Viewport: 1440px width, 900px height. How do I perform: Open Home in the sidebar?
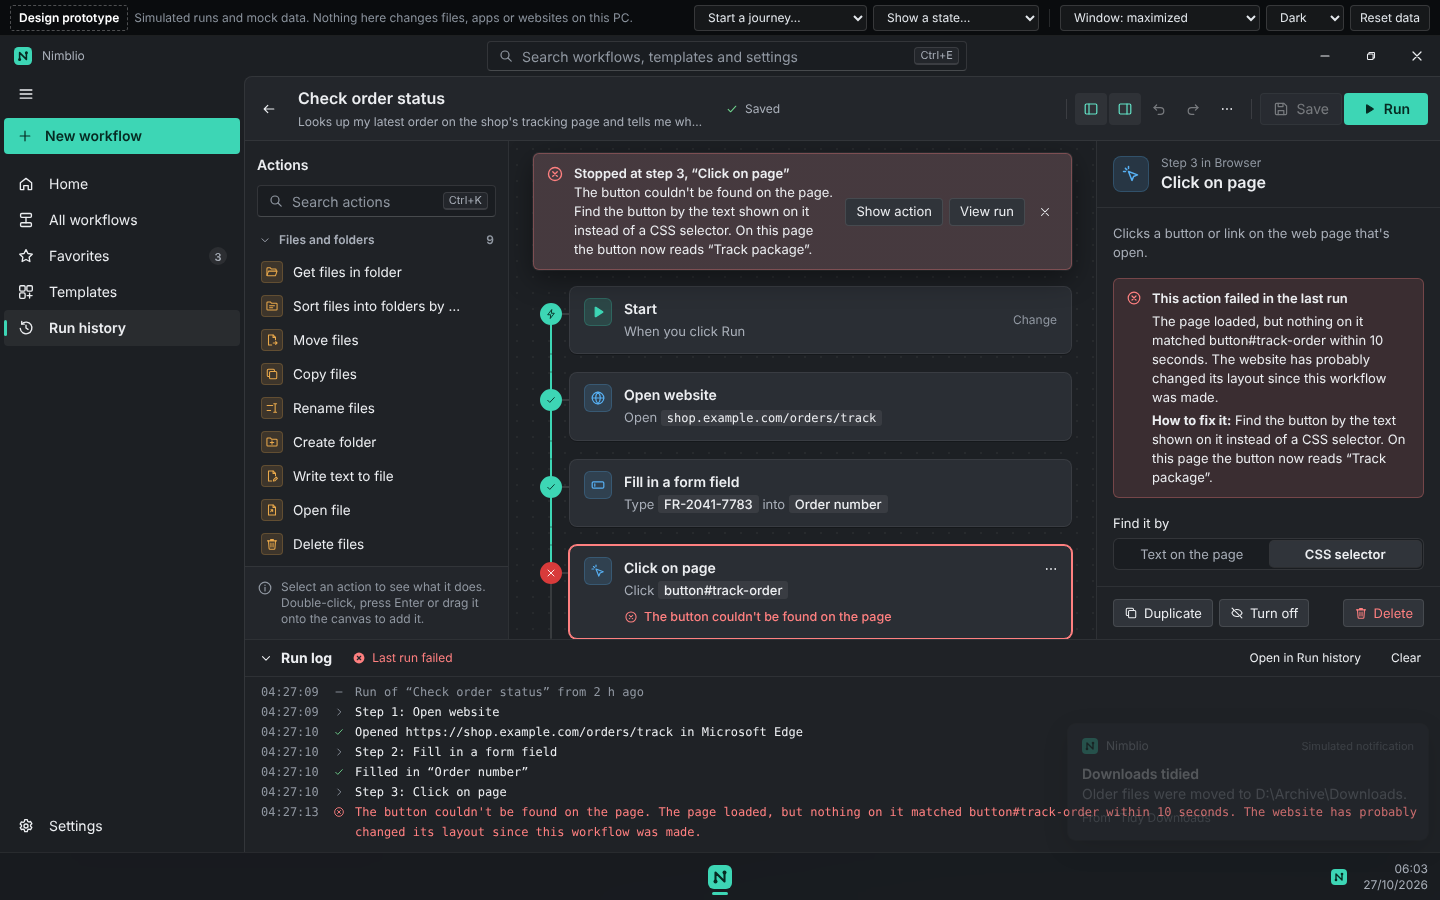[122, 184]
